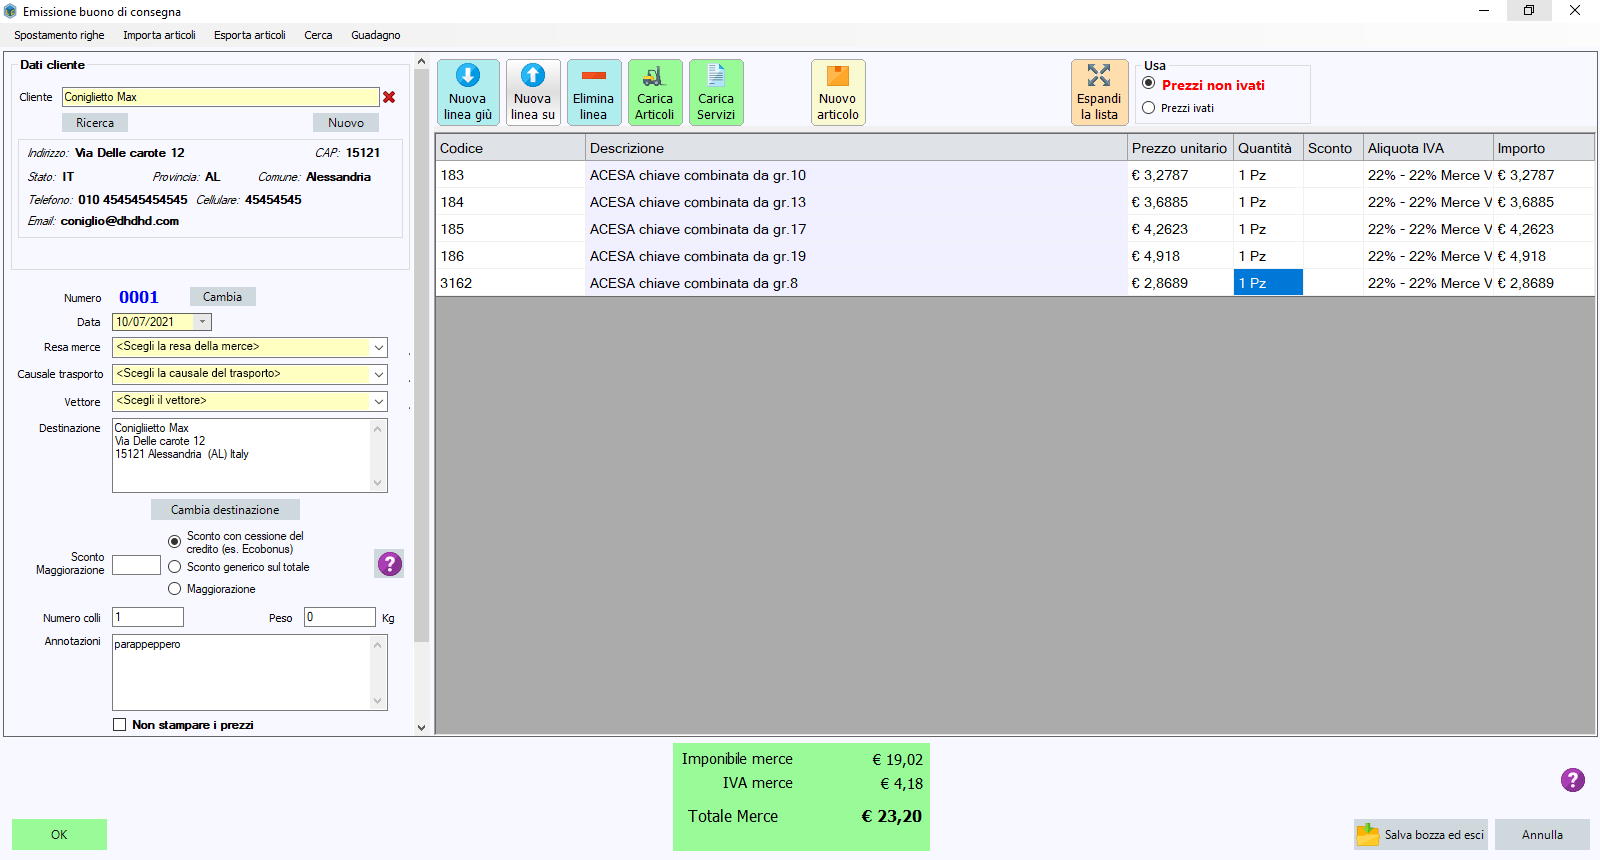Open Carica Servizi document icon
The image size is (1600, 860).
pyautogui.click(x=715, y=92)
